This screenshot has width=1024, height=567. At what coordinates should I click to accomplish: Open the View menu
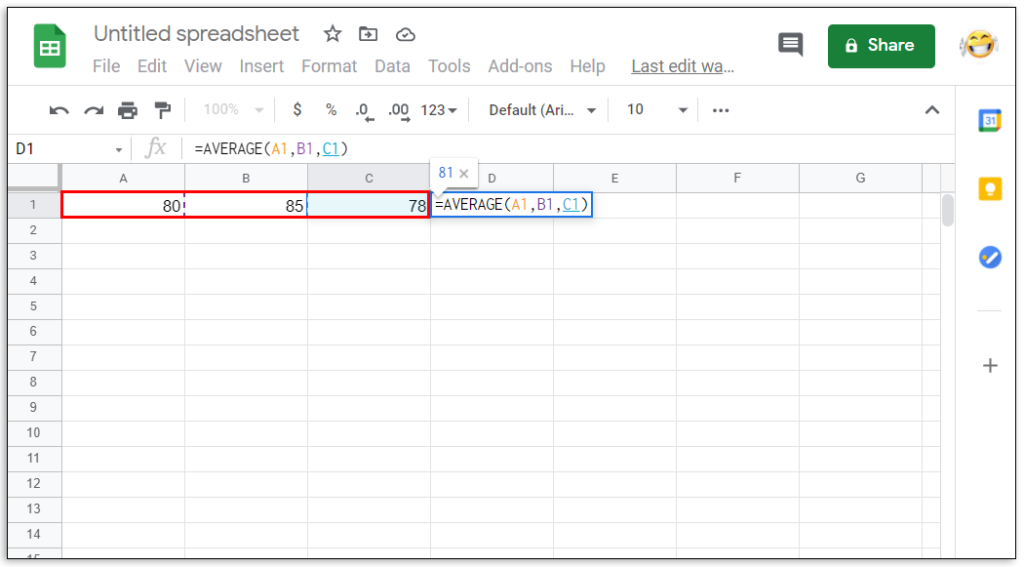(x=203, y=67)
